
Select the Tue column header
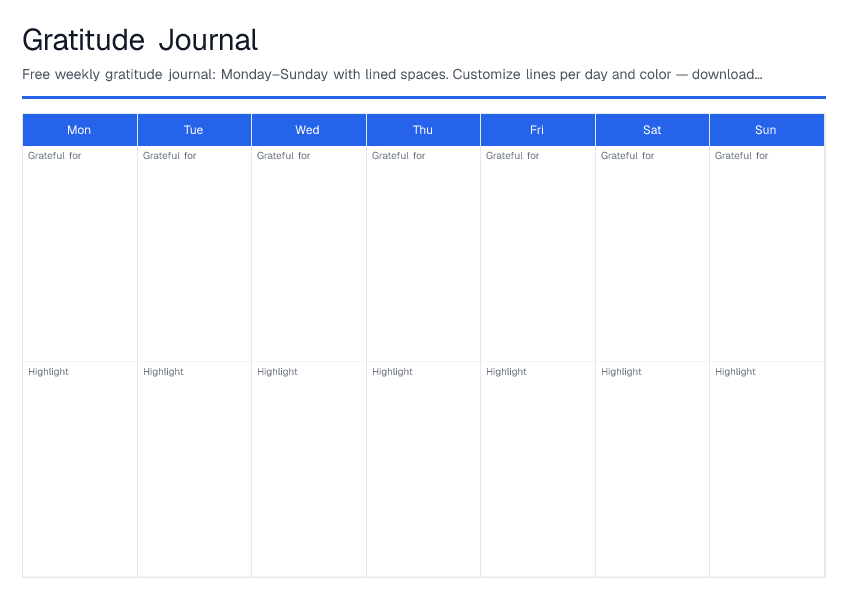click(x=194, y=130)
